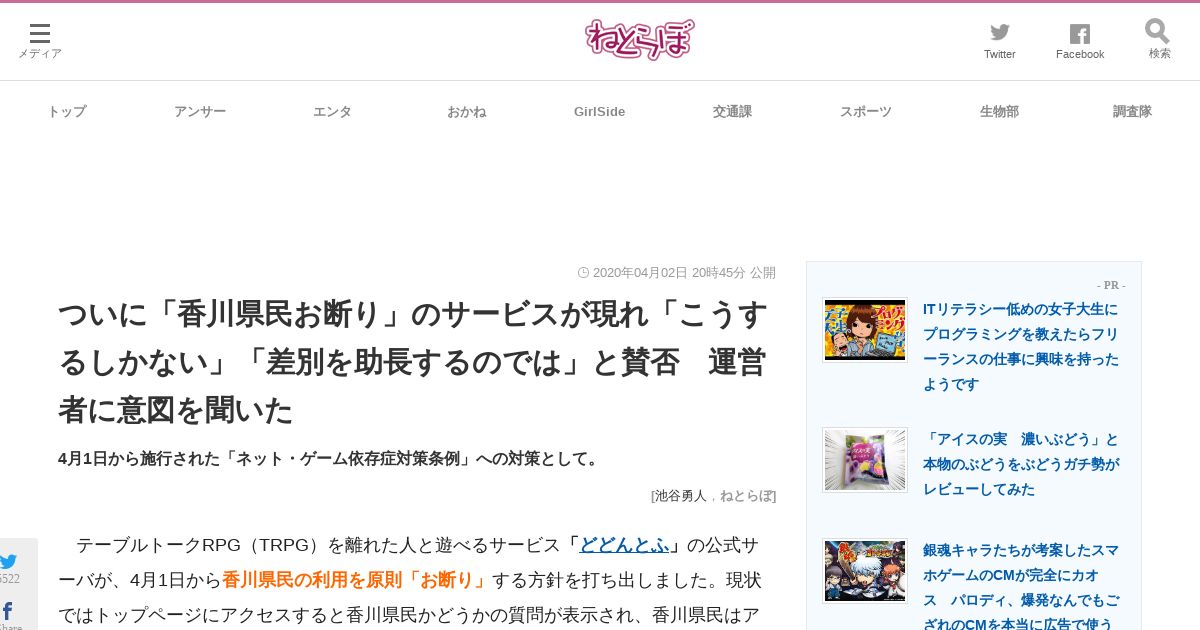Select the トップ navigation tab
Image resolution: width=1200 pixels, height=630 pixels.
(x=67, y=112)
